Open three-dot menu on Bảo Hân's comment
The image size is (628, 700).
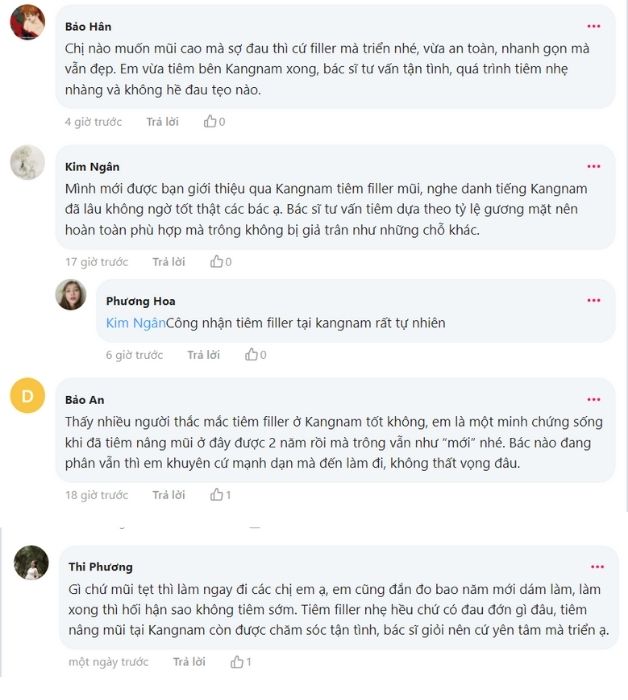click(594, 26)
